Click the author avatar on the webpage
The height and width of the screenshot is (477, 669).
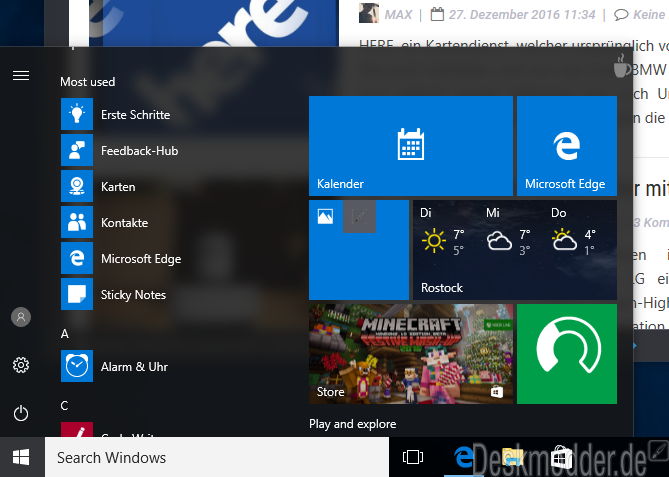click(x=369, y=13)
